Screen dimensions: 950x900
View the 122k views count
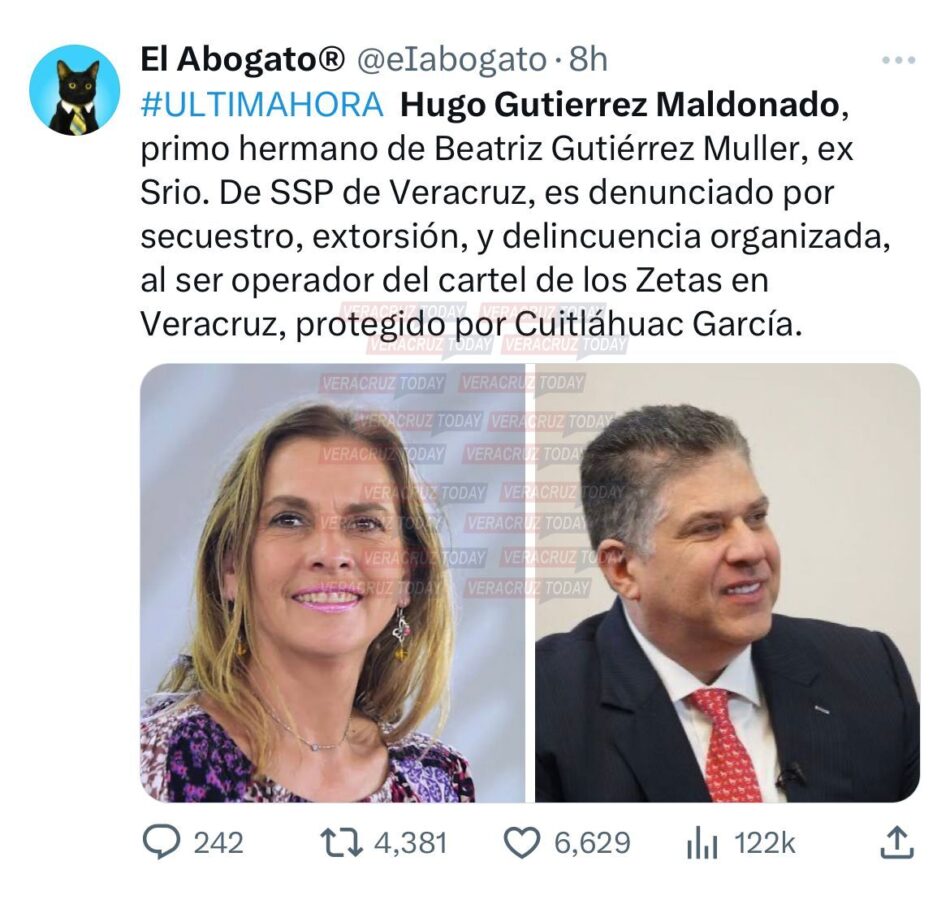pyautogui.click(x=764, y=843)
